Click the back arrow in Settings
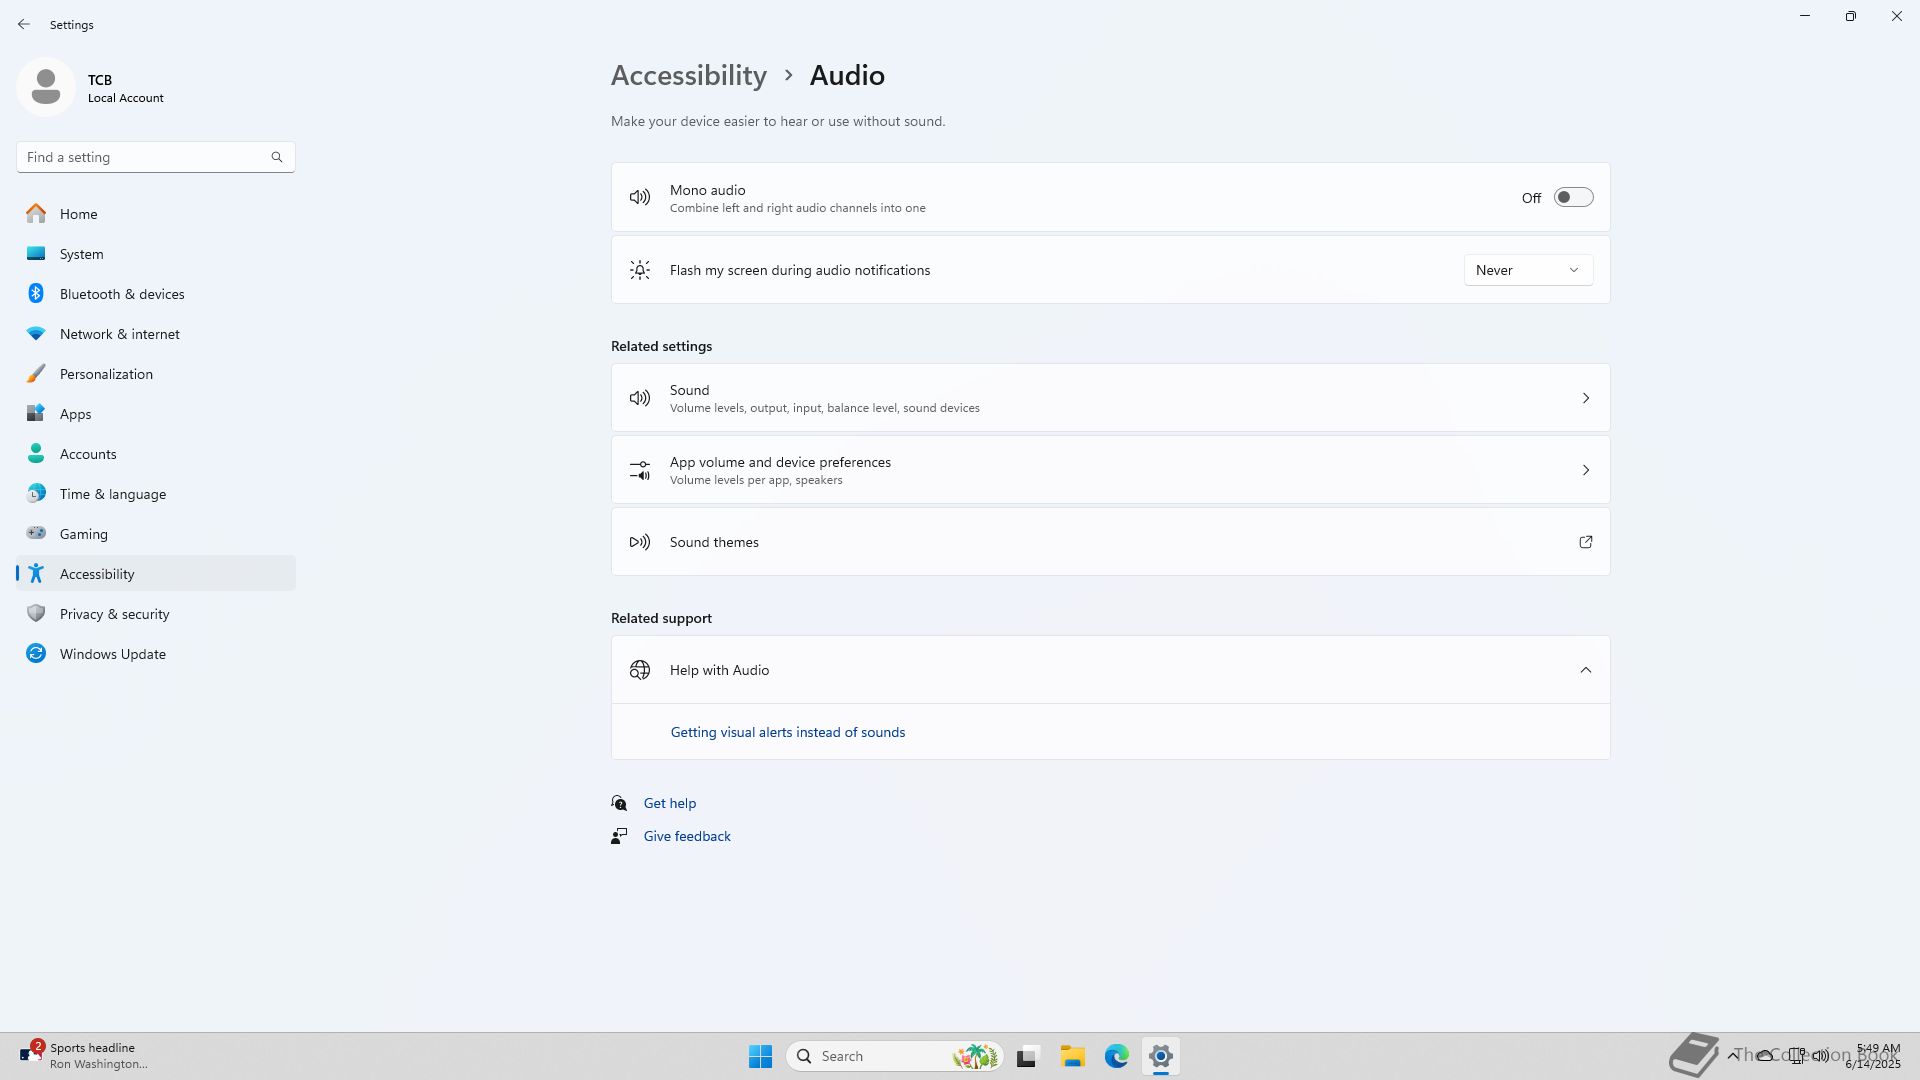The height and width of the screenshot is (1080, 1920). click(24, 24)
